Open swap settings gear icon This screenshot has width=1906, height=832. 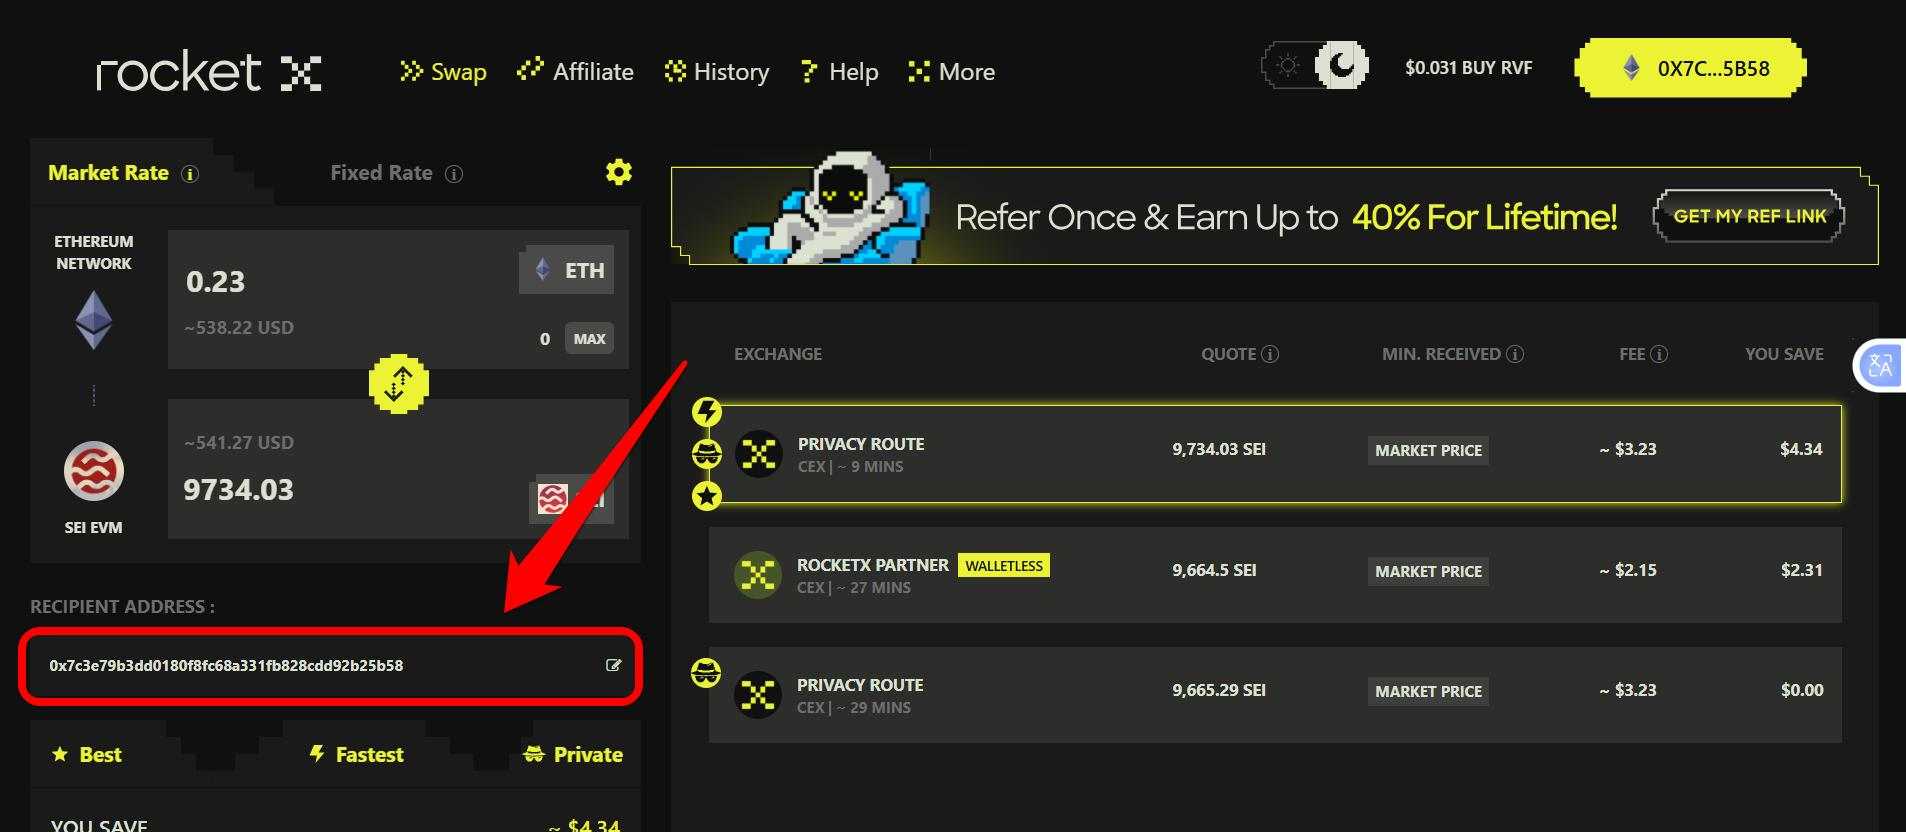[x=619, y=172]
